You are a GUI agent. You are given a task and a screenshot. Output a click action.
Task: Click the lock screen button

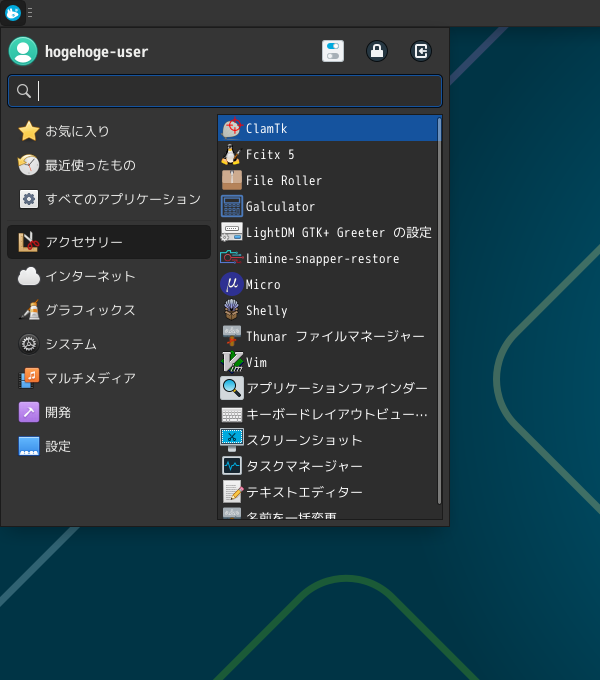[377, 51]
